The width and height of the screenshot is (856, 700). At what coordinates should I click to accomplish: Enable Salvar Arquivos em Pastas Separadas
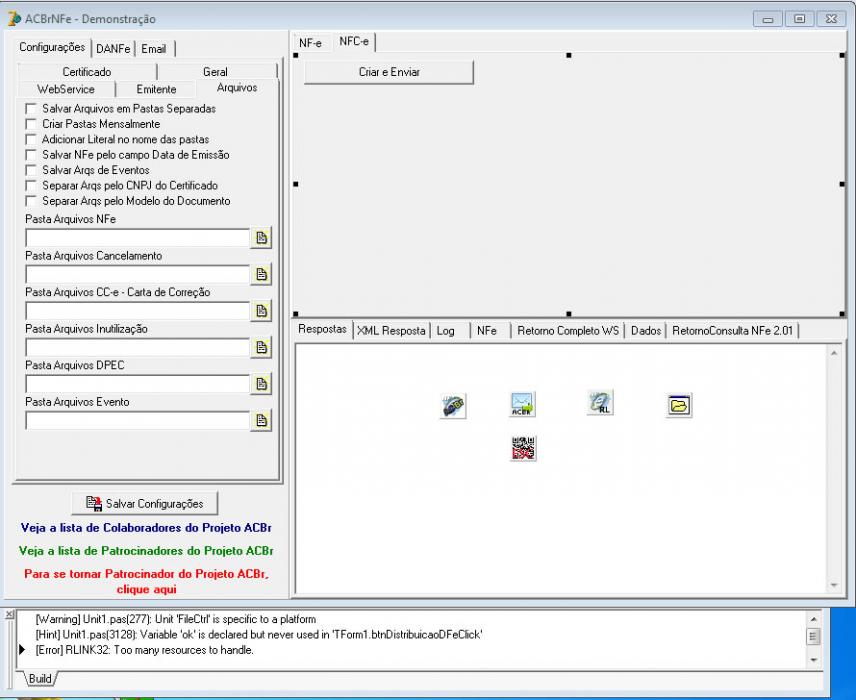(x=31, y=109)
